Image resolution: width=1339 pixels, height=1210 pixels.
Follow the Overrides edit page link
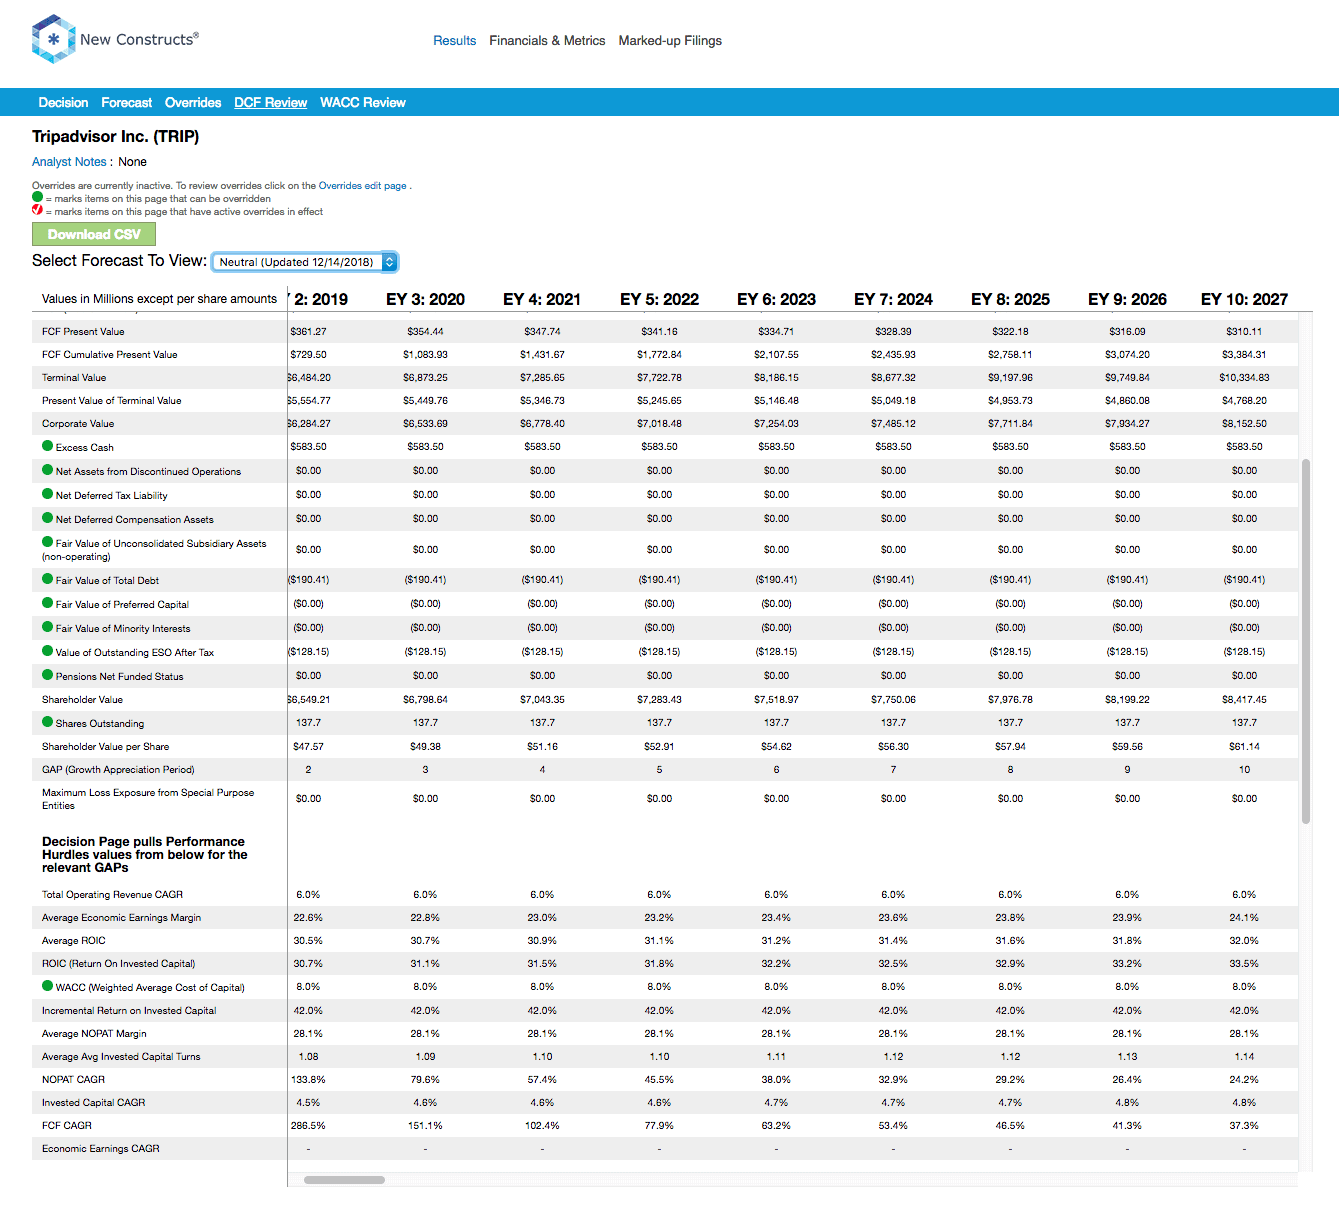click(363, 186)
